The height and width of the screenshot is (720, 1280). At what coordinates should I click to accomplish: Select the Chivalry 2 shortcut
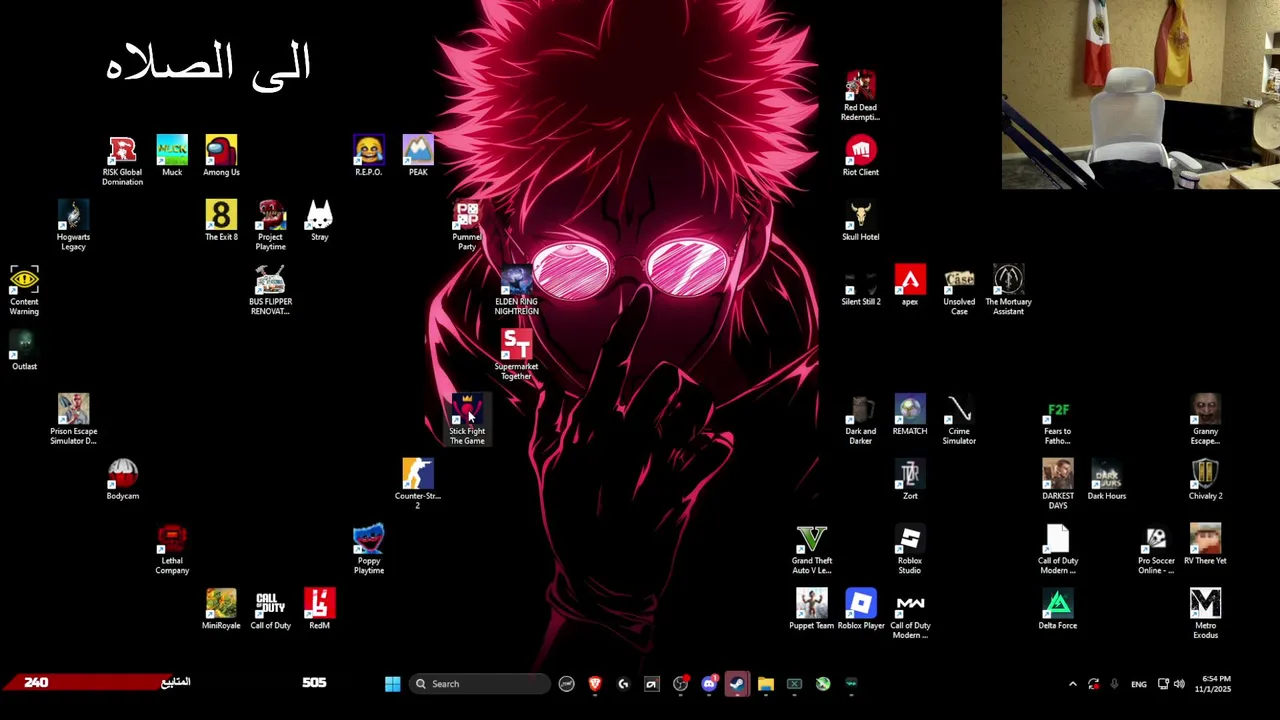[x=1205, y=480]
